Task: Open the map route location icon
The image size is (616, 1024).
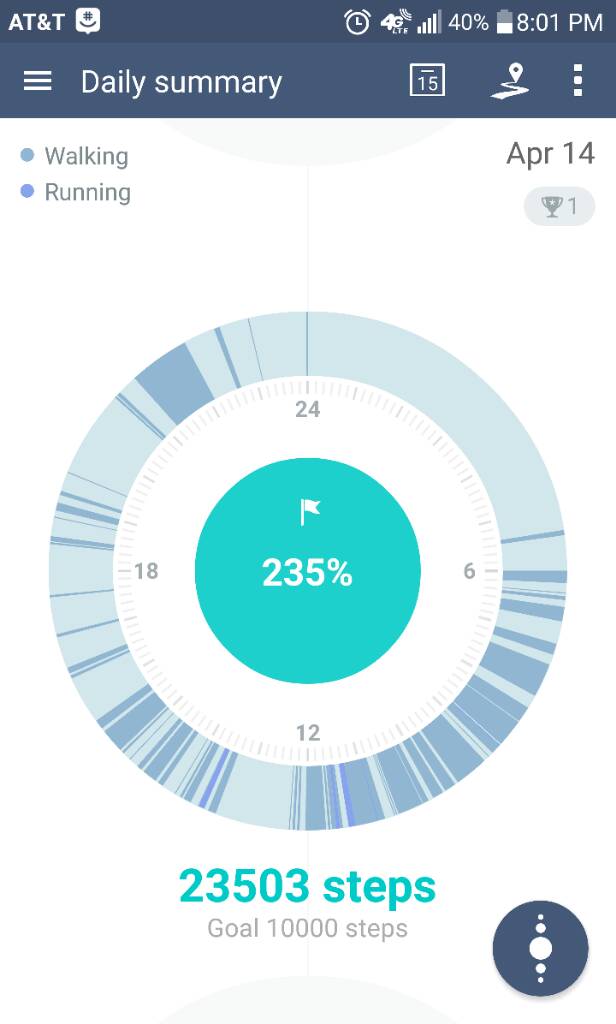Action: tap(510, 81)
